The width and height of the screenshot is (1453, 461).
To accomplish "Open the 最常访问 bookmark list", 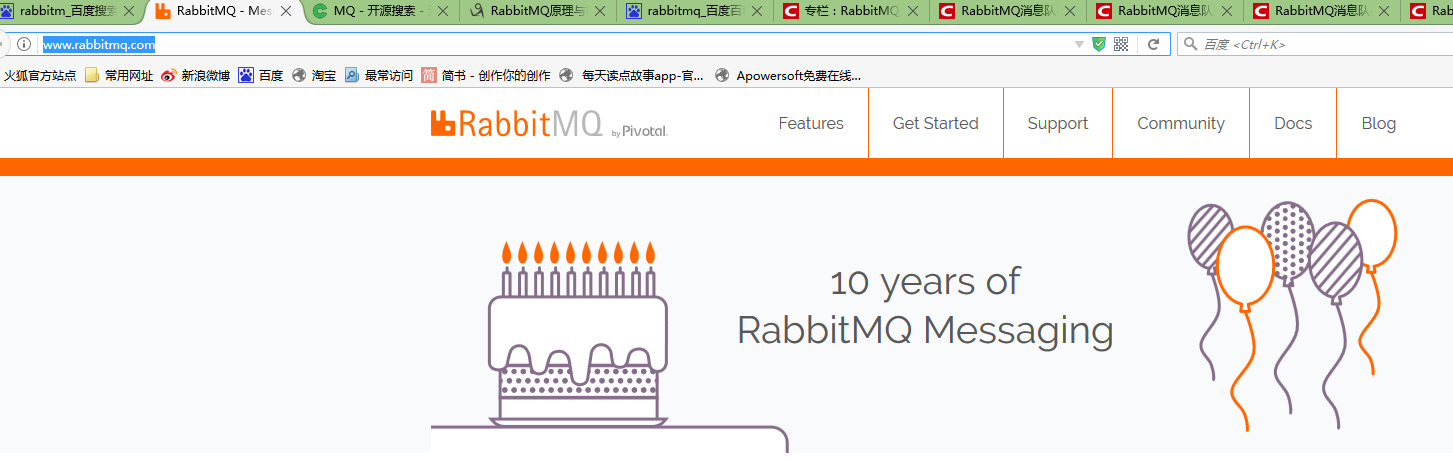I will tap(379, 75).
